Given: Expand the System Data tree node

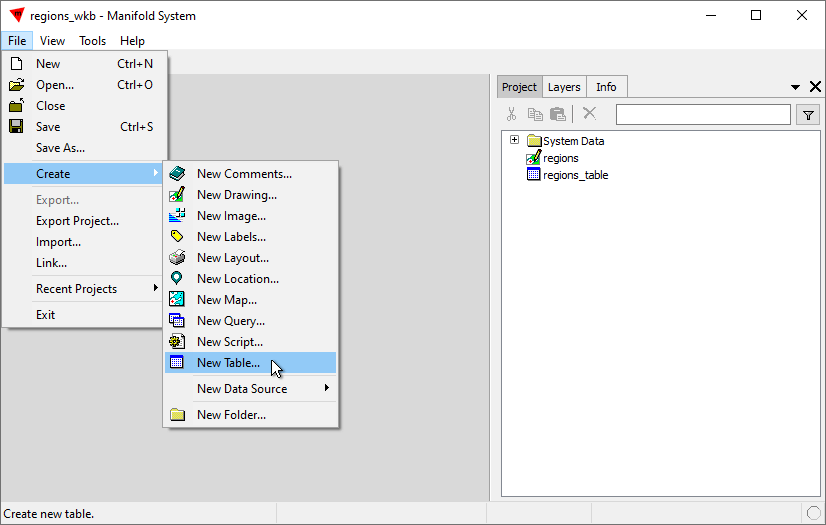Looking at the screenshot, I should [515, 140].
